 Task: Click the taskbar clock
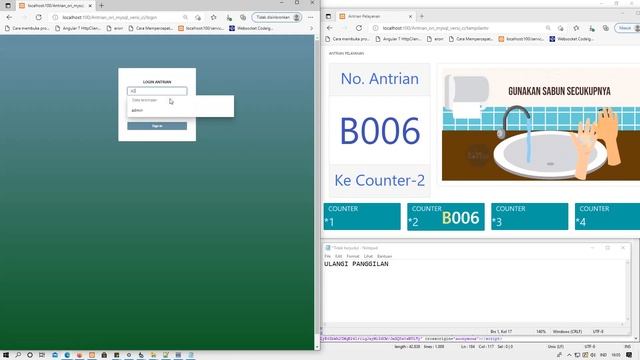[x=616, y=355]
